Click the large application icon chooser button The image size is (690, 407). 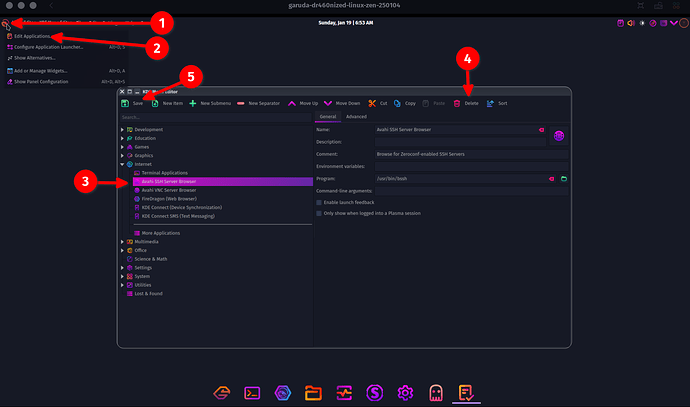(x=559, y=136)
